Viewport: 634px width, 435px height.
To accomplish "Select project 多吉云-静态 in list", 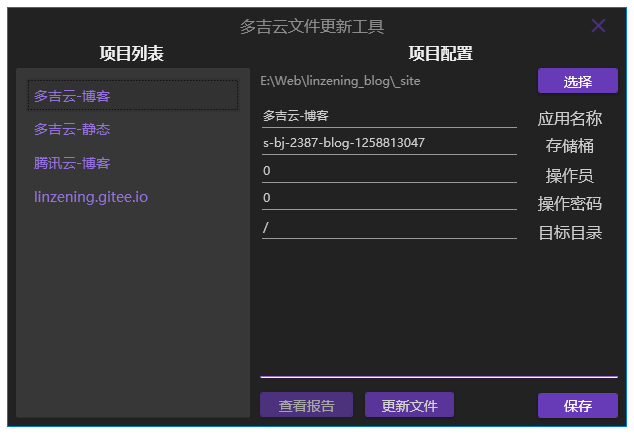I will click(x=133, y=129).
